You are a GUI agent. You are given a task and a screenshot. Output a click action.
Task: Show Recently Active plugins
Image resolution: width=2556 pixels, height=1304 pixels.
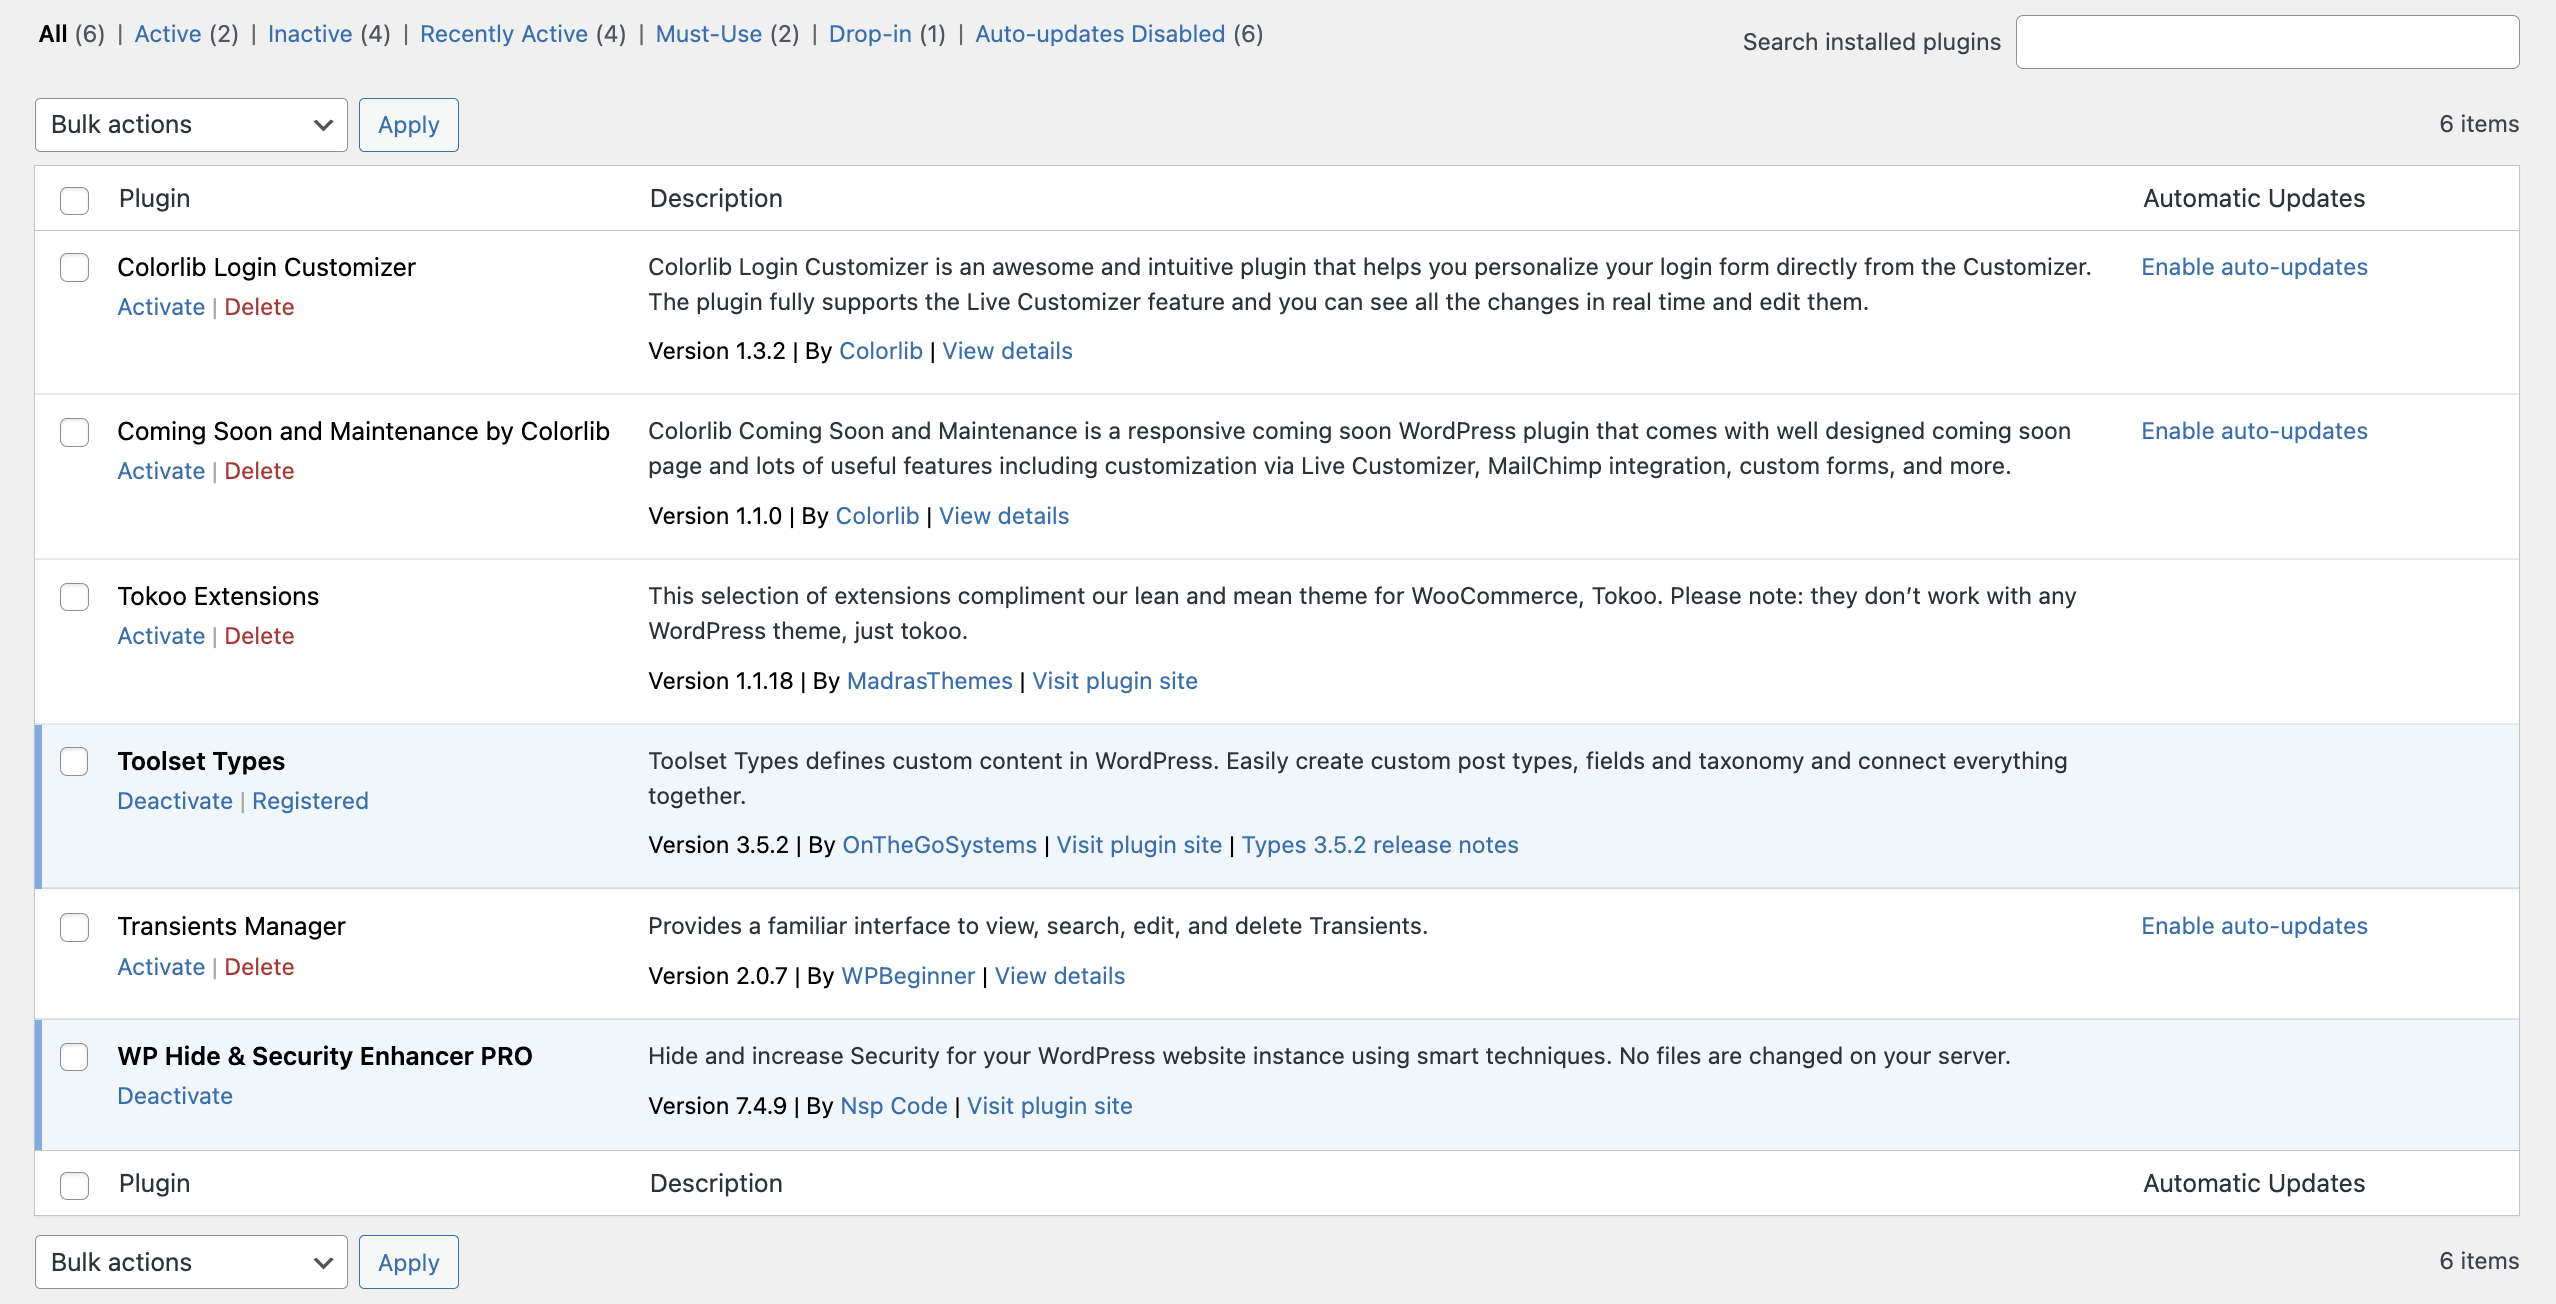[x=504, y=34]
